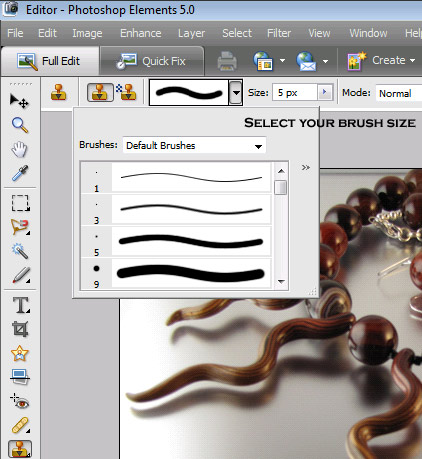Image resolution: width=422 pixels, height=459 pixels.
Task: Open the Size slider arrow
Action: click(325, 92)
